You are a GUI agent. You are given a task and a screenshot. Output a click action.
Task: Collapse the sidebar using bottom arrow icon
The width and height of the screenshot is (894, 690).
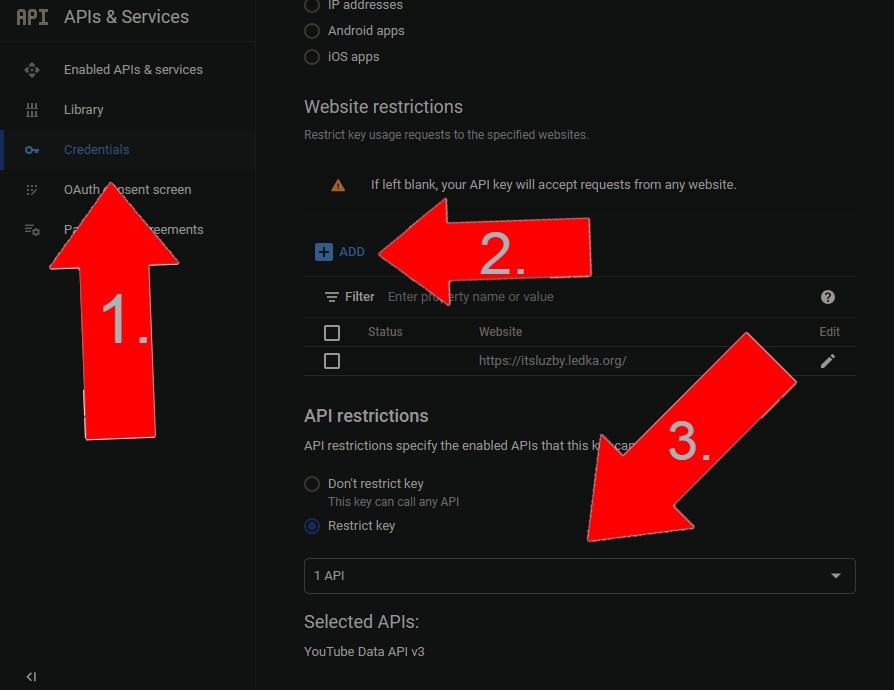31,677
